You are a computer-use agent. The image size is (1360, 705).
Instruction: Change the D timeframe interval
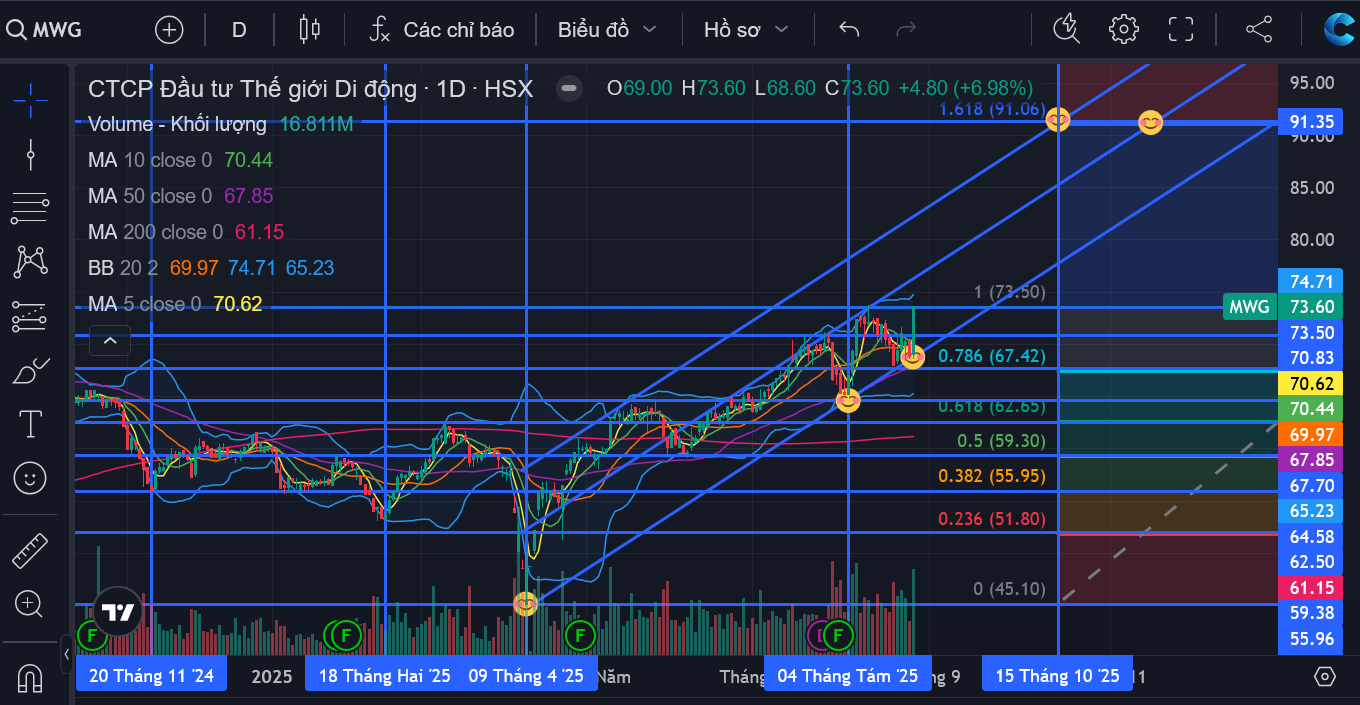point(239,29)
